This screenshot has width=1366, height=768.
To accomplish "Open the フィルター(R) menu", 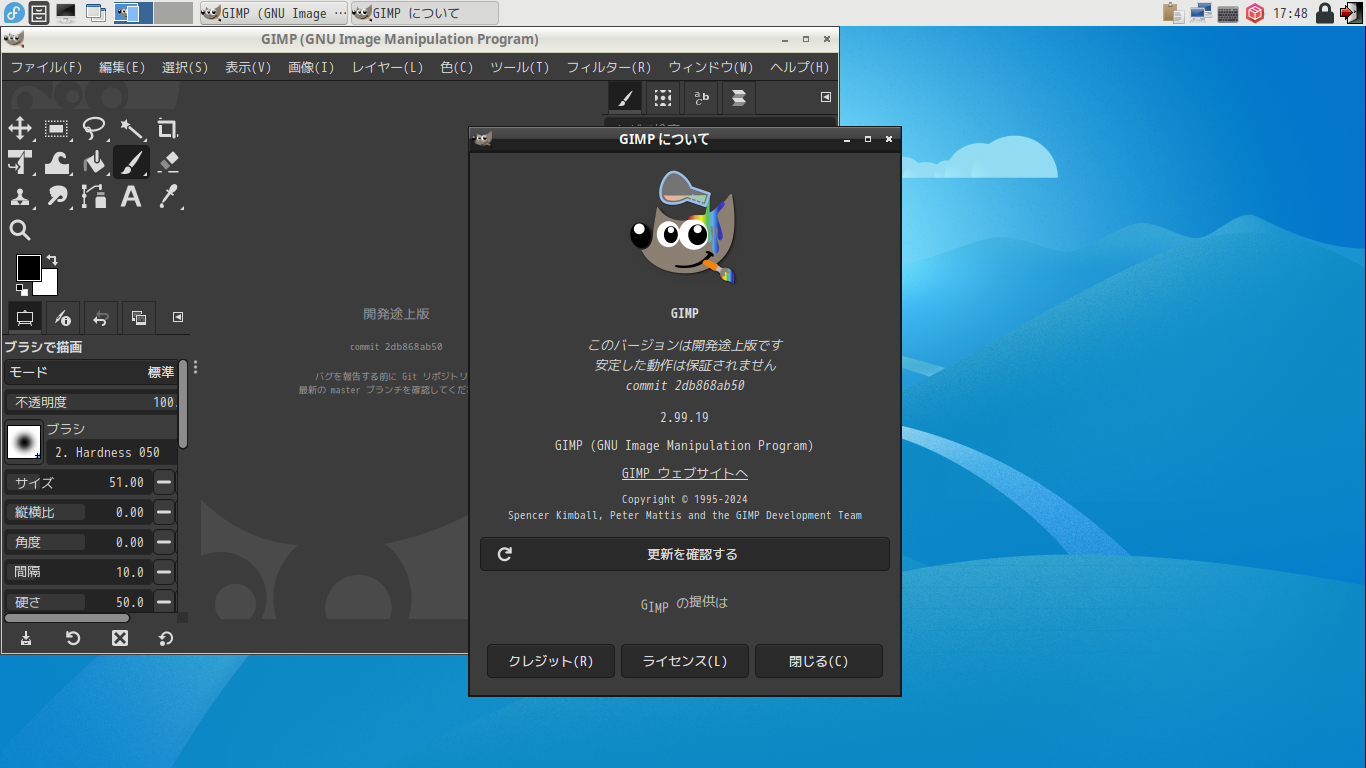I will coord(609,68).
